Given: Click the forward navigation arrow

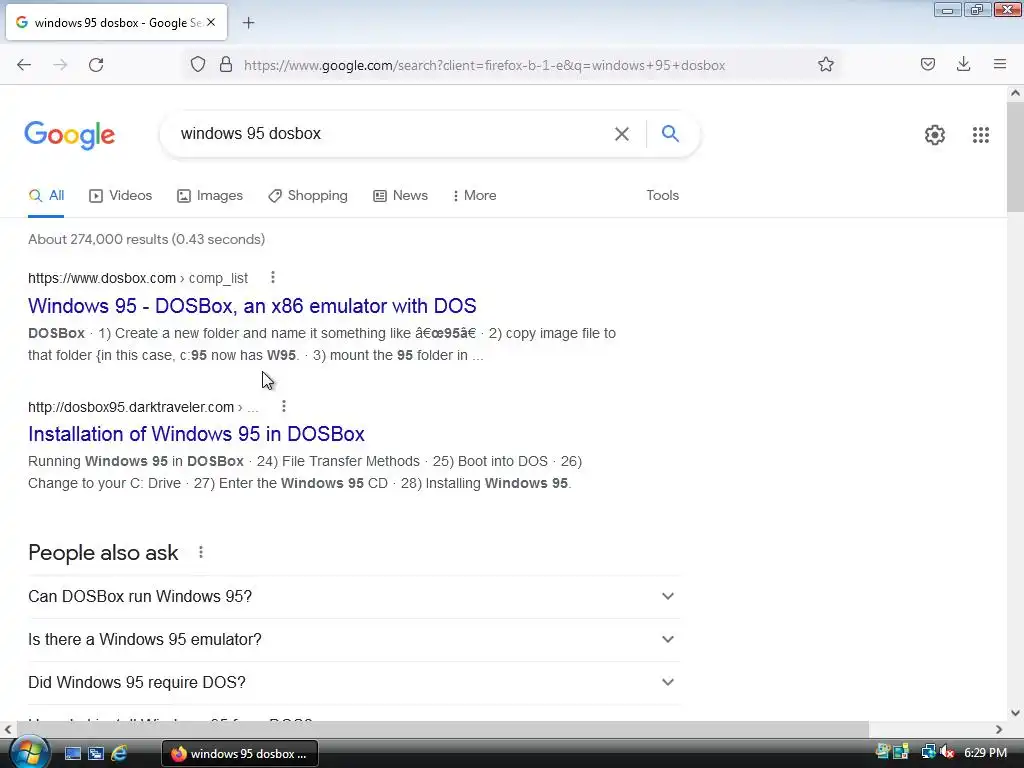Looking at the screenshot, I should coord(60,65).
